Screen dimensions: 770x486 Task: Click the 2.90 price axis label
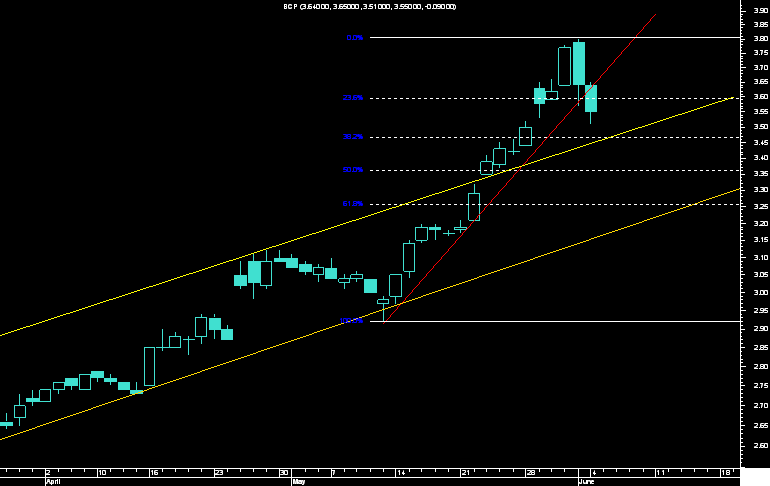click(761, 329)
